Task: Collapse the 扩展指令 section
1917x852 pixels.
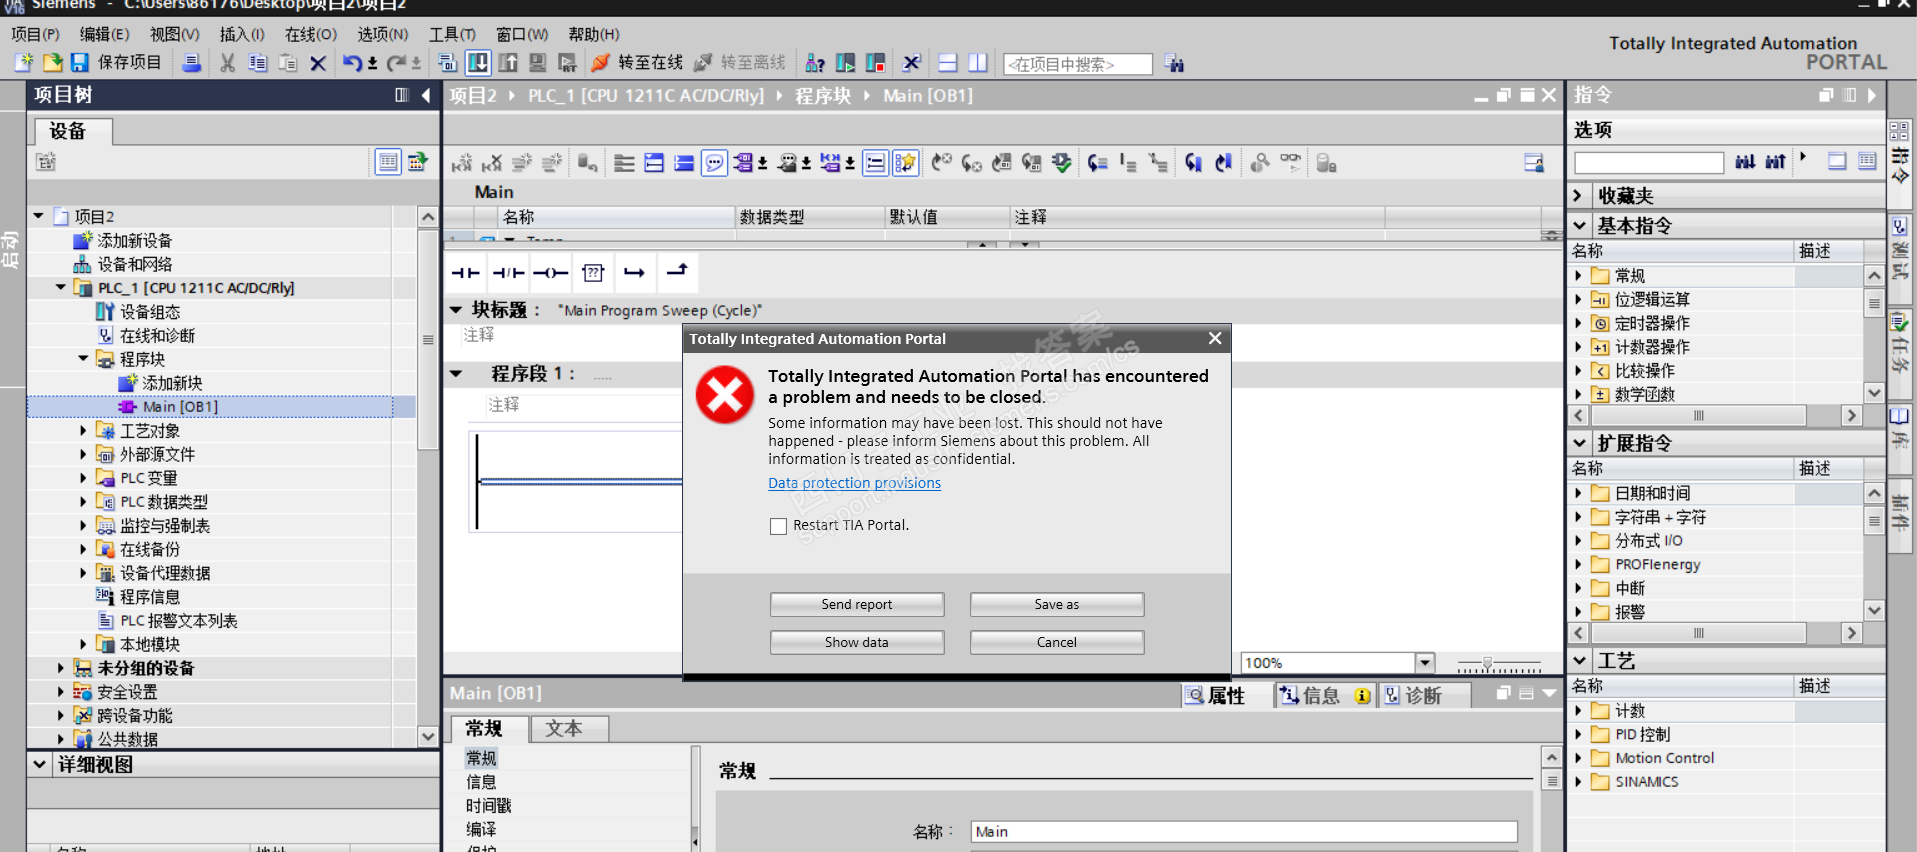Action: [1579, 443]
